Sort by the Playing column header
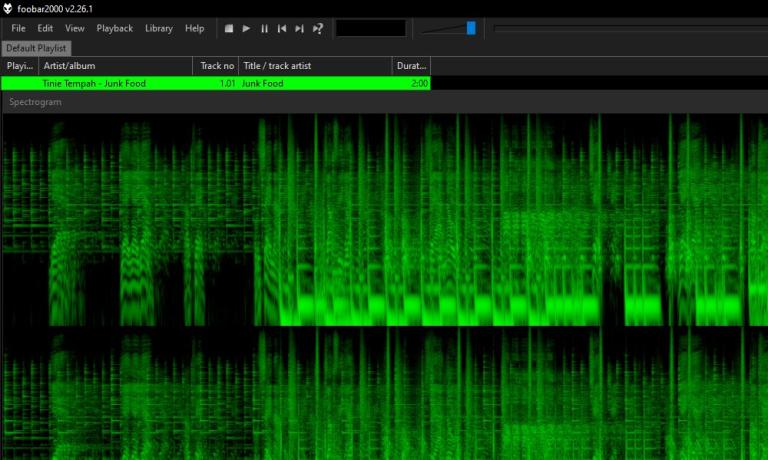Screen dimensions: 768x460 coord(20,66)
